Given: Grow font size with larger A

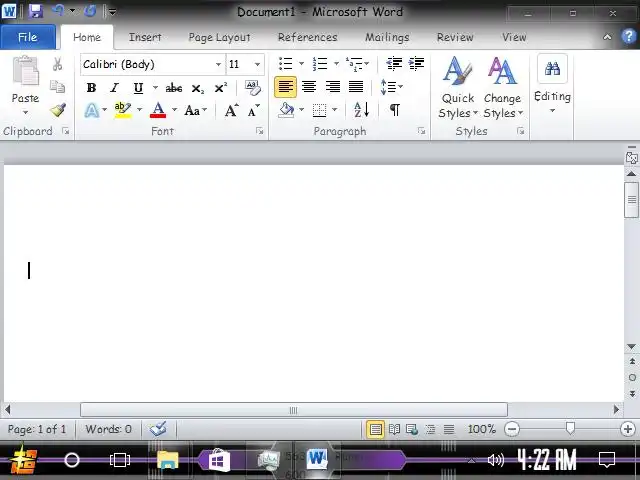Looking at the screenshot, I should [x=231, y=110].
